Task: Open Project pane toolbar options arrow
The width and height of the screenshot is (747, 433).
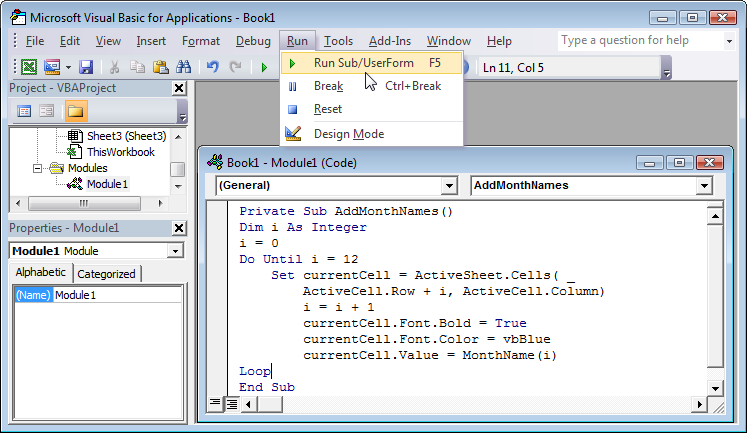Action: tap(182, 112)
